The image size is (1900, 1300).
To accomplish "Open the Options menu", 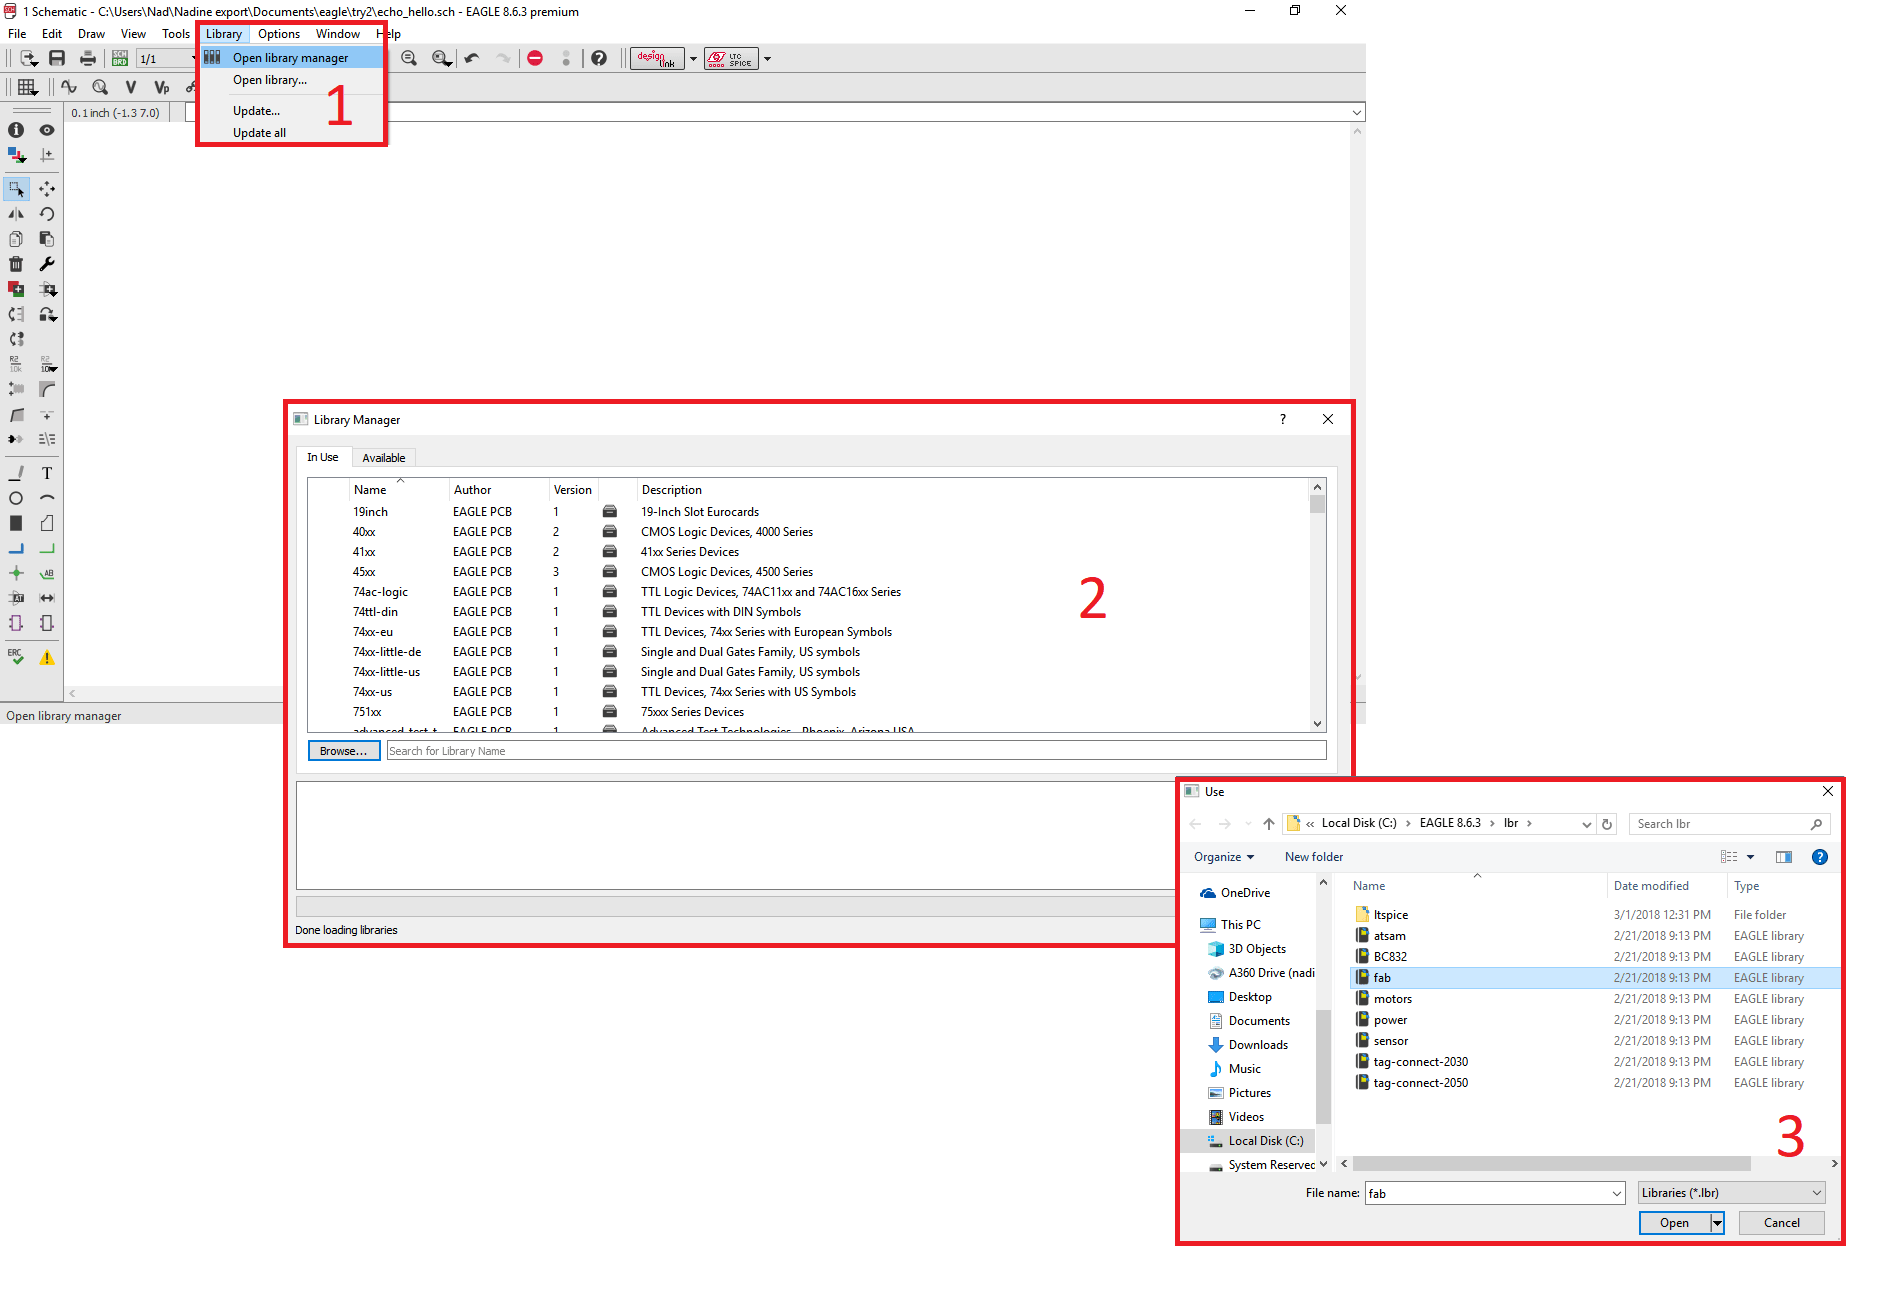I will coord(278,33).
